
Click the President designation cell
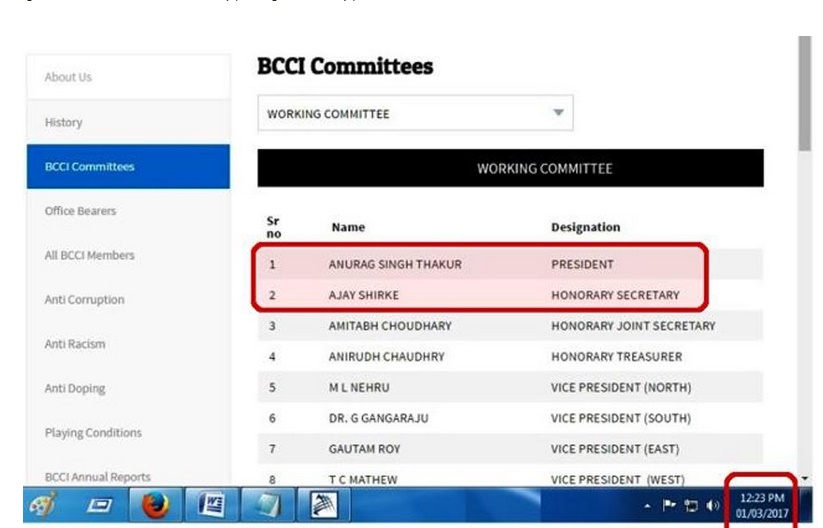tap(582, 264)
